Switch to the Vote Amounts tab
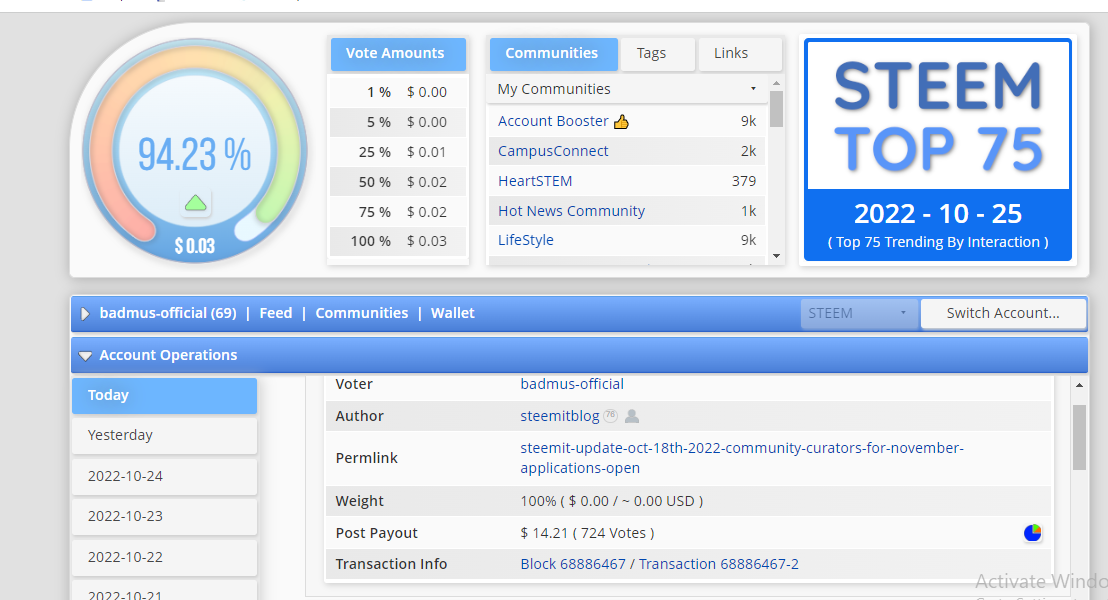 pos(398,54)
